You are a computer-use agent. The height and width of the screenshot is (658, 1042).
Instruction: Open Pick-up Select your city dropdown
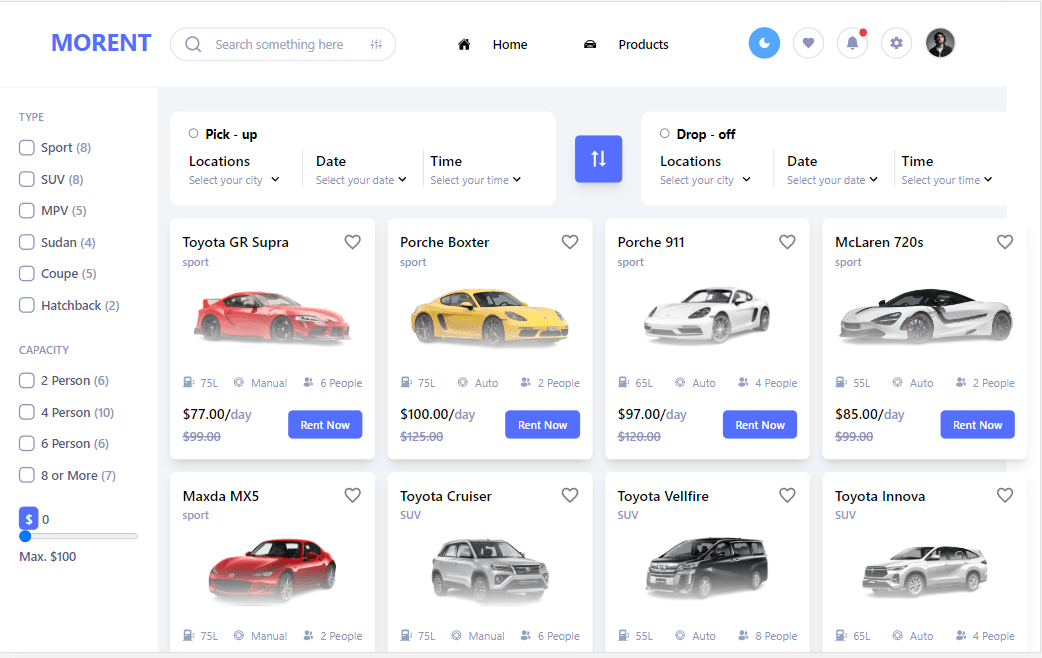tap(234, 180)
